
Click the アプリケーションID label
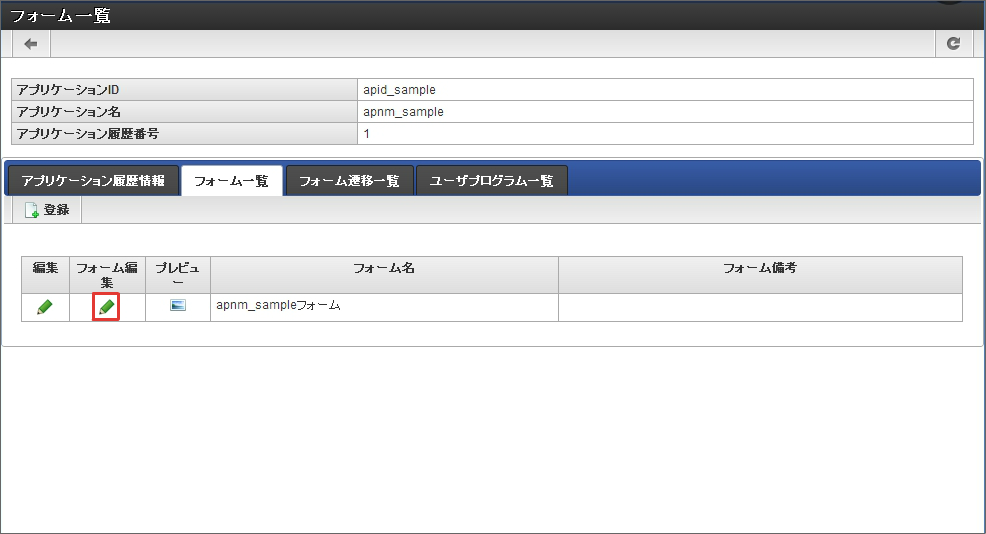pos(68,90)
